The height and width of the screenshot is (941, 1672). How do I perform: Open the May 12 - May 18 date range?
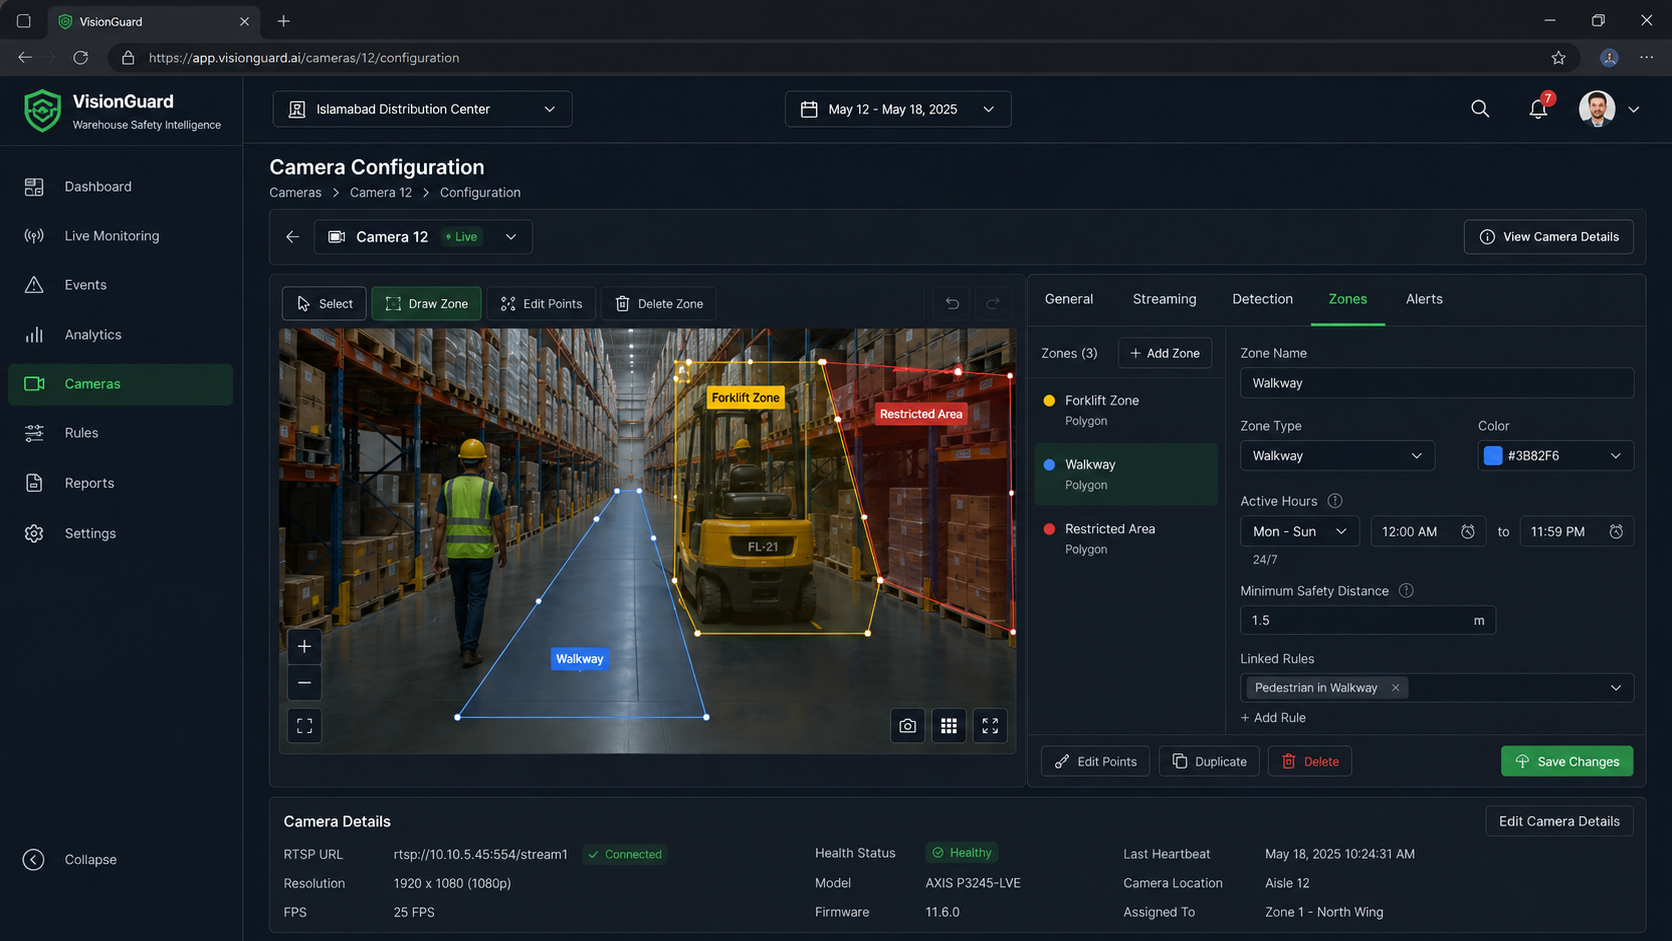(897, 109)
